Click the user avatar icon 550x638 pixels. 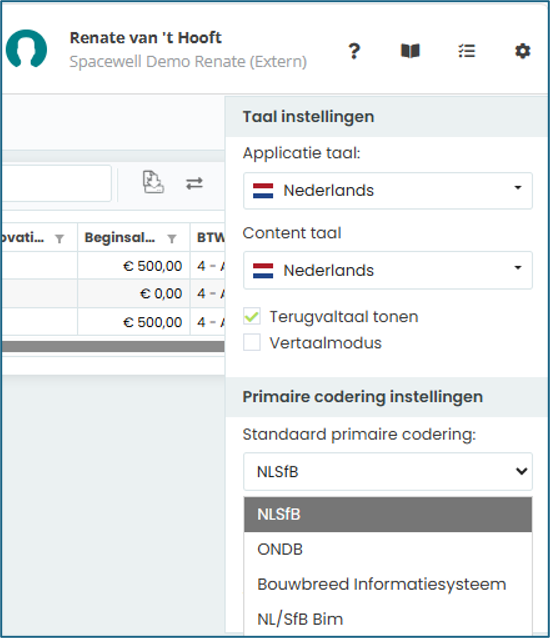pyautogui.click(x=26, y=48)
